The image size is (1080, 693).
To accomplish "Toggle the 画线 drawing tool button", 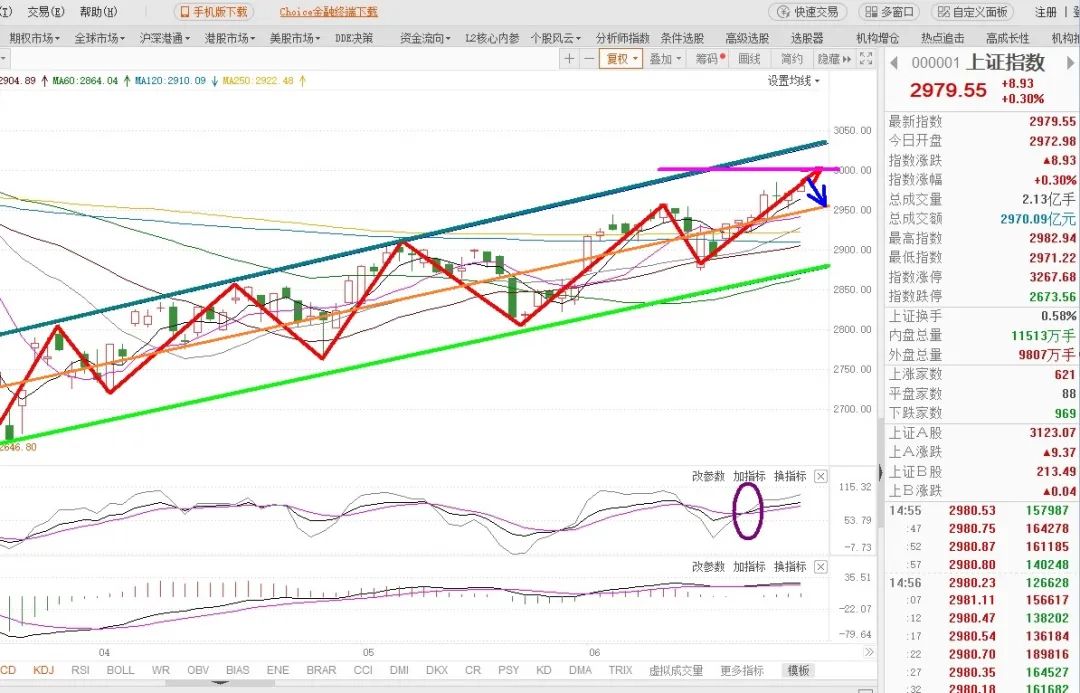I will coord(749,59).
